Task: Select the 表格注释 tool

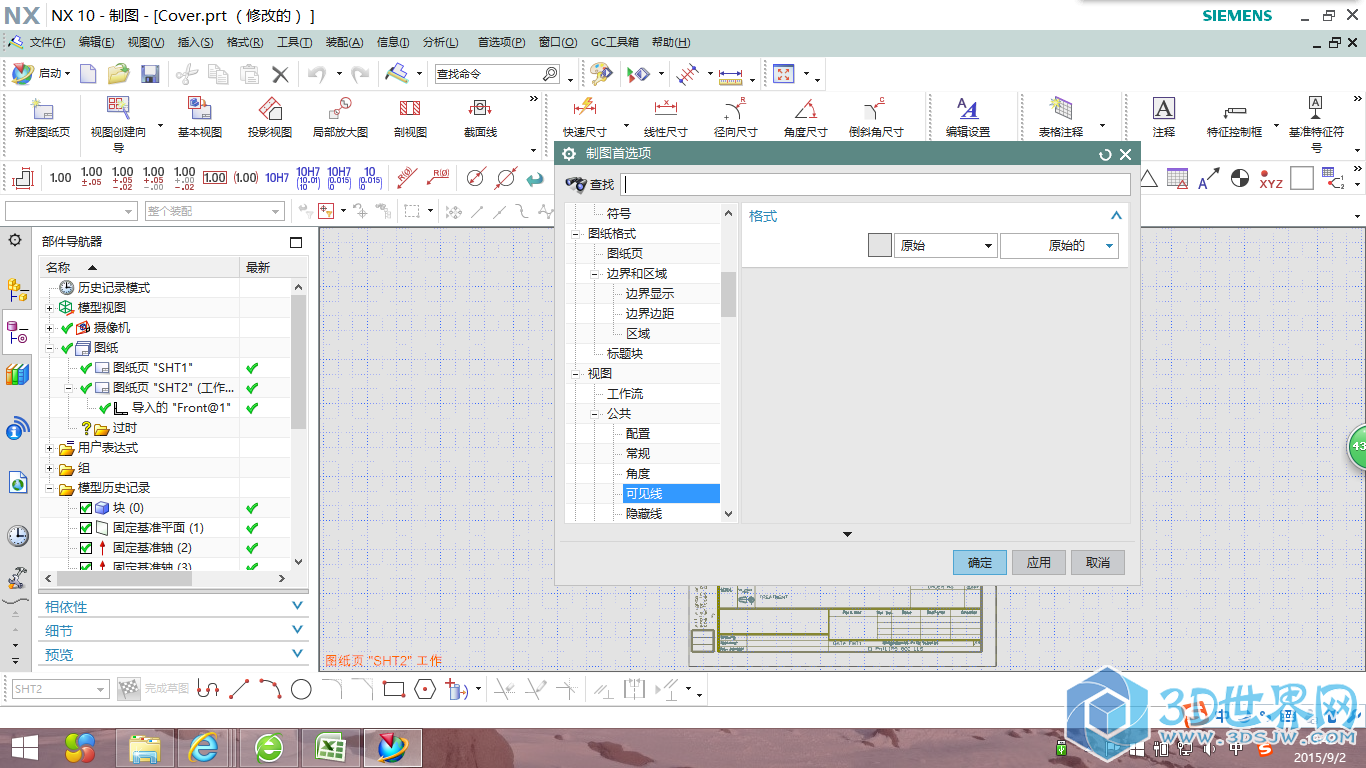Action: click(1061, 118)
